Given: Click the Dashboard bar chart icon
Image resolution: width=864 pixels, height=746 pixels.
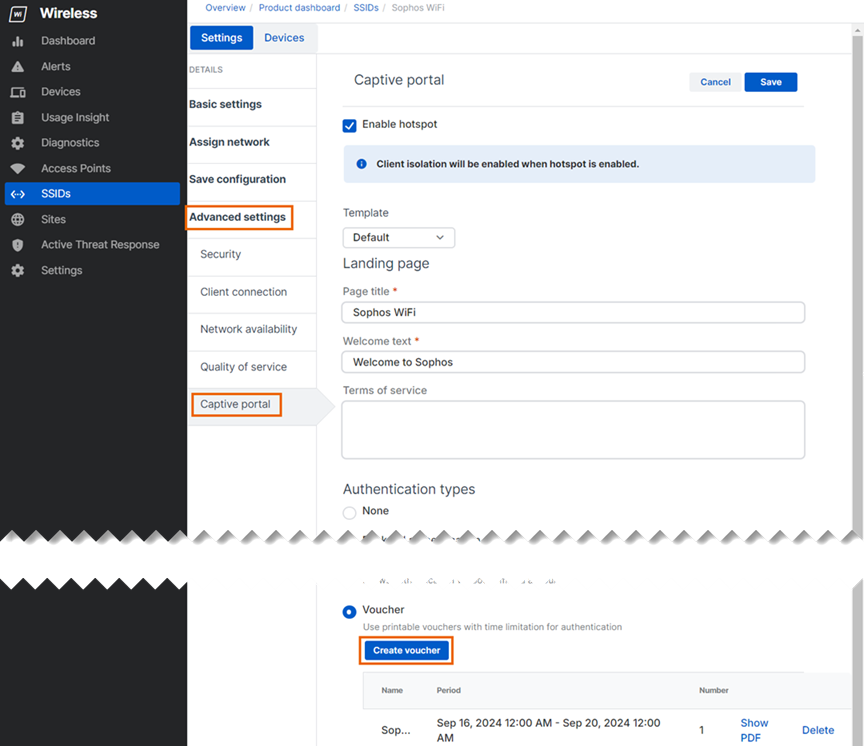Looking at the screenshot, I should (x=18, y=41).
